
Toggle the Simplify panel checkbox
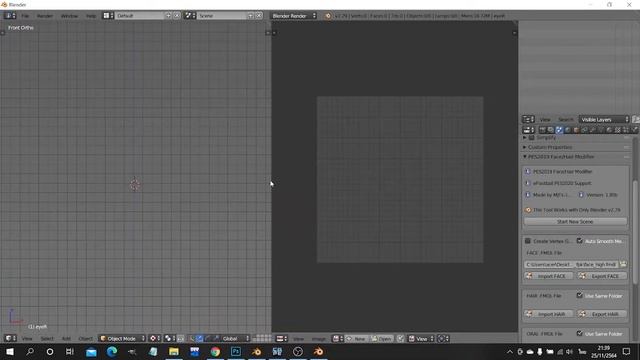531,138
